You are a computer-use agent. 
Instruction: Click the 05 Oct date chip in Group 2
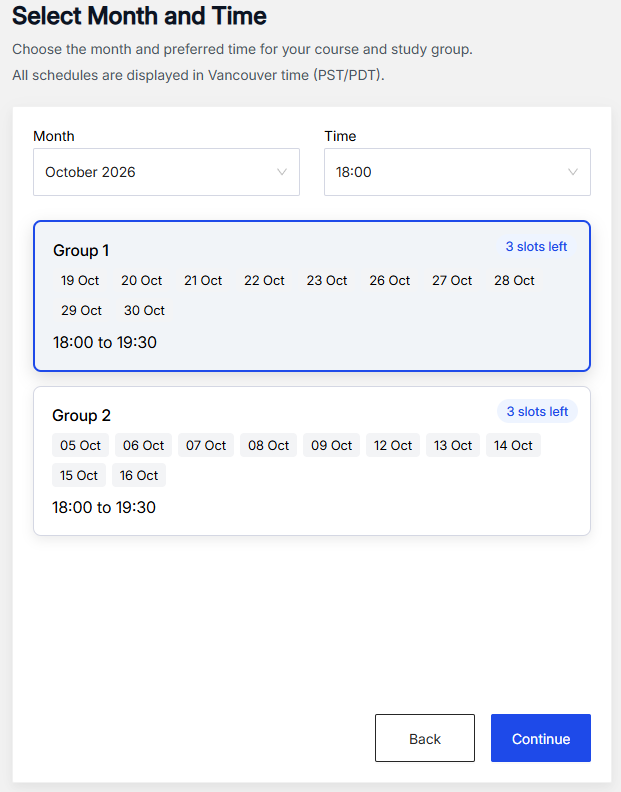80,446
